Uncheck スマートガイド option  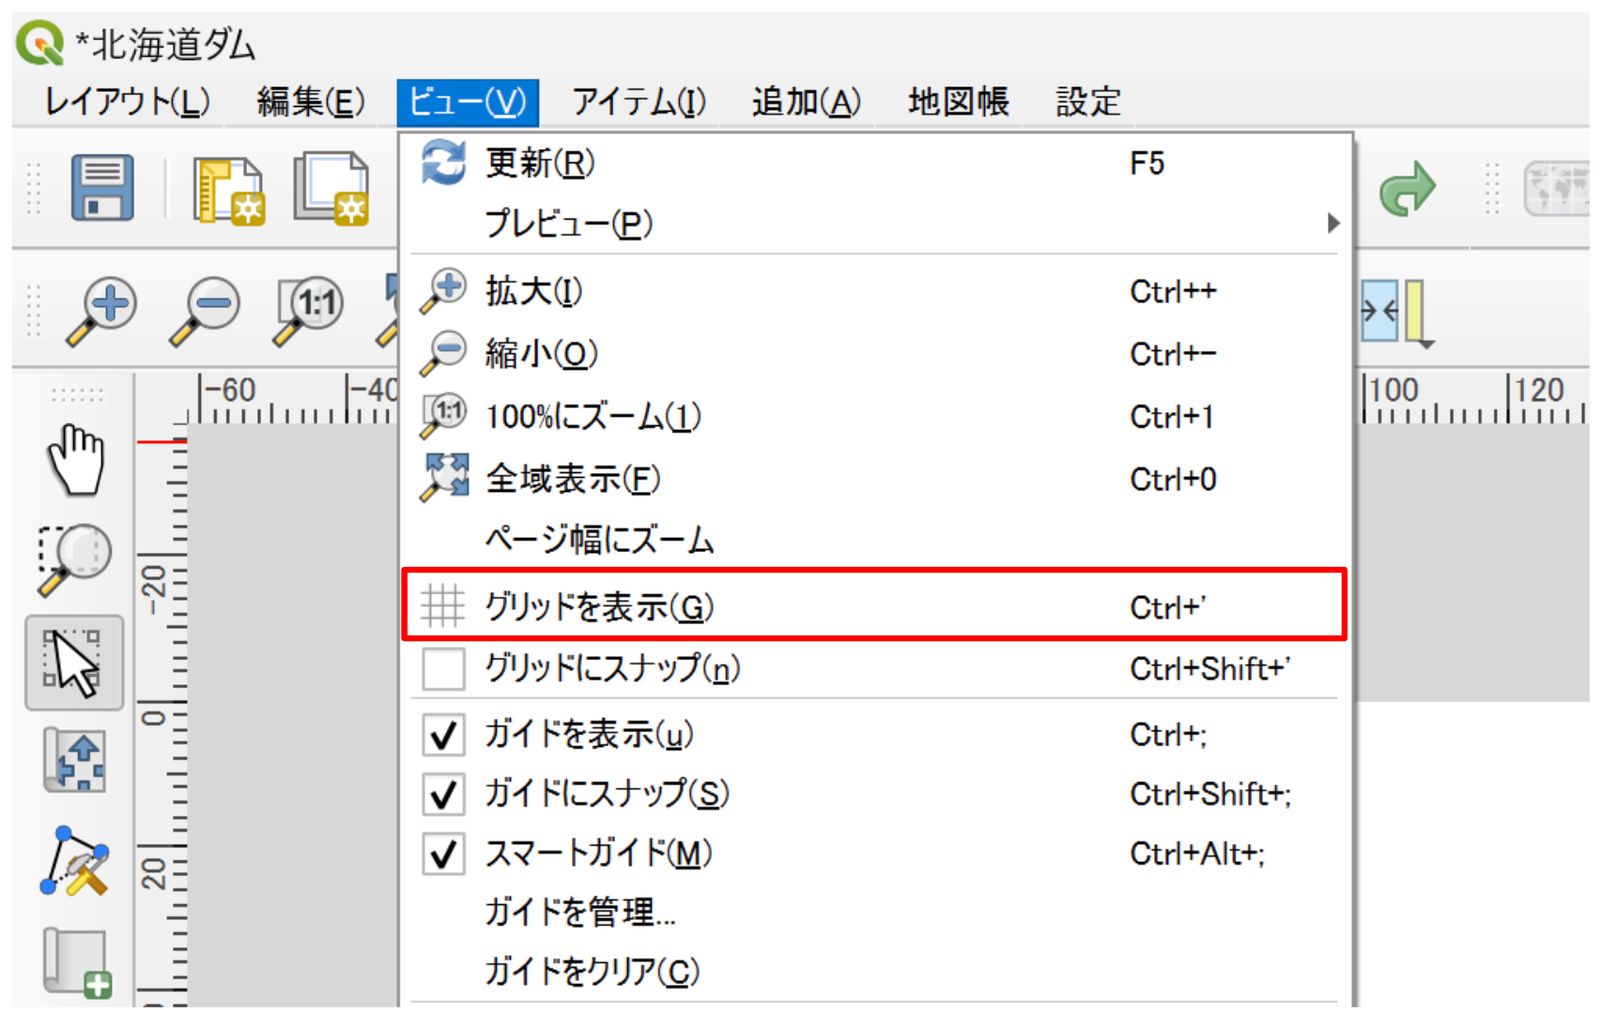(x=443, y=855)
